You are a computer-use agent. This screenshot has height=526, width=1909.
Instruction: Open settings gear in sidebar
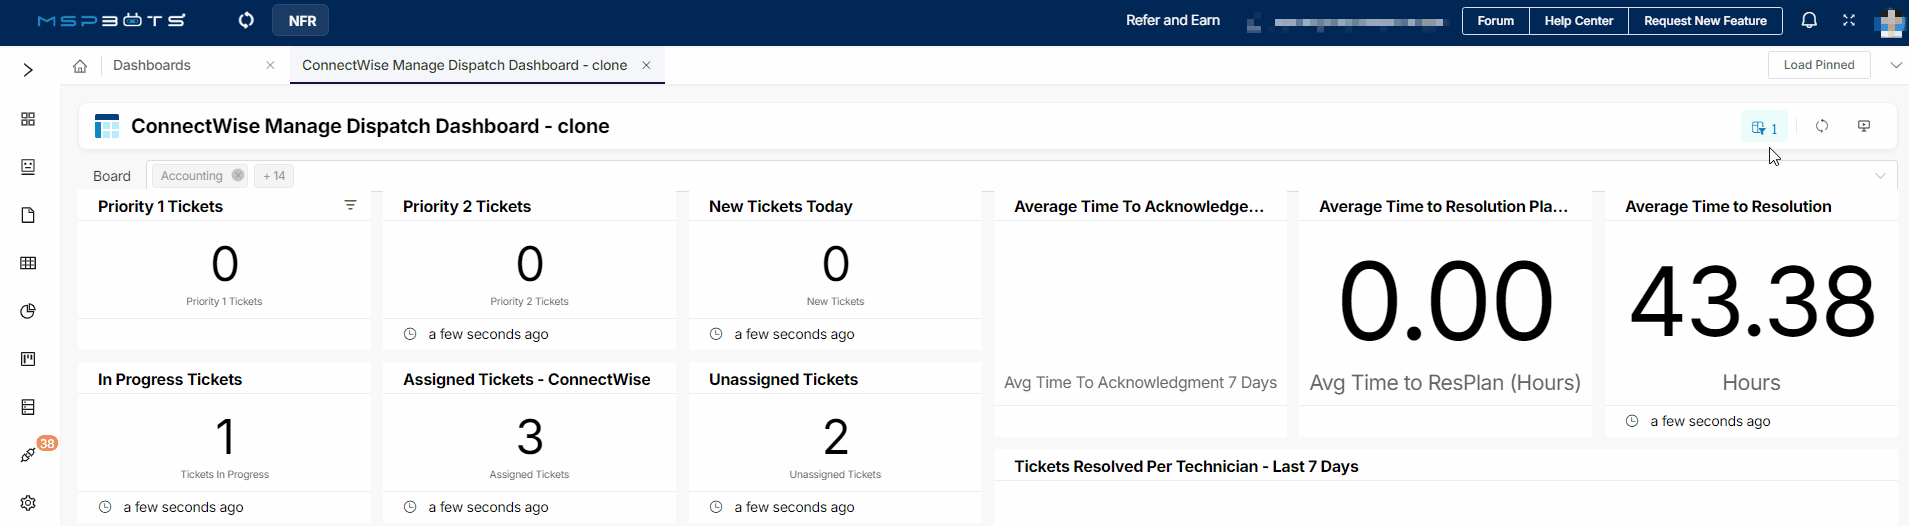pyautogui.click(x=28, y=503)
